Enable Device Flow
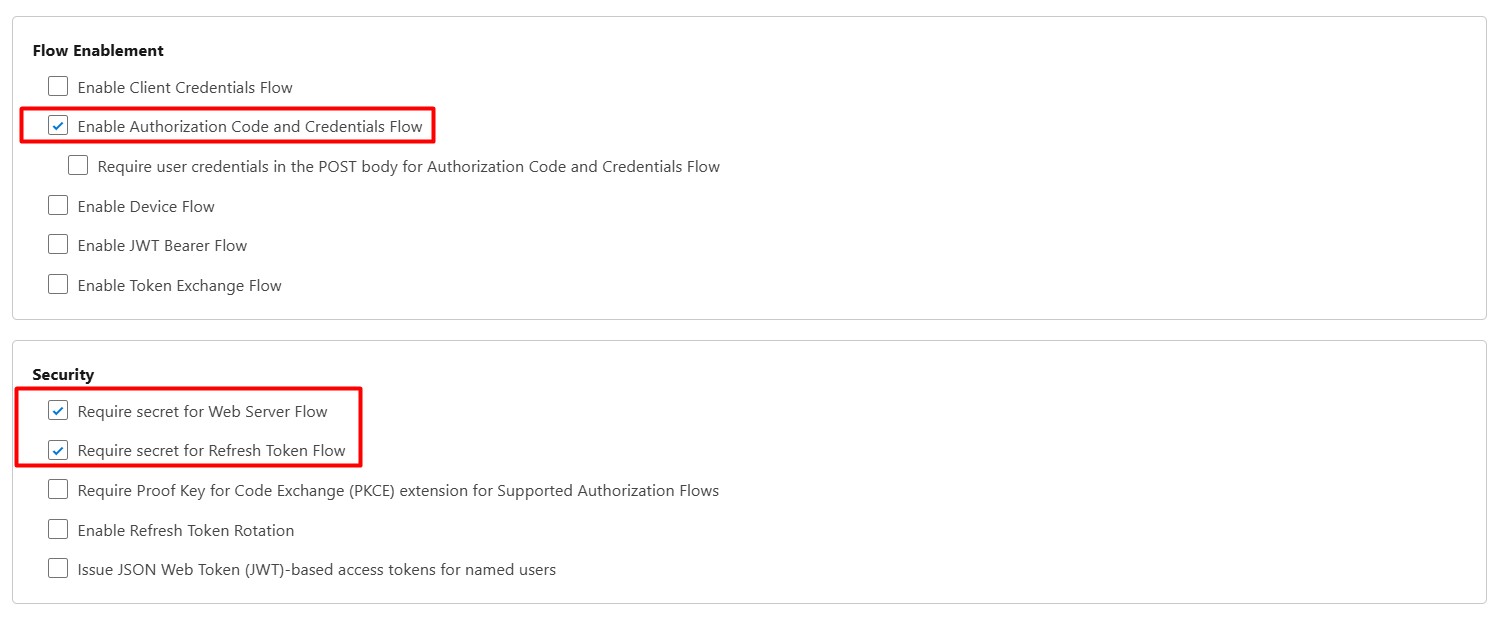 pyautogui.click(x=58, y=205)
